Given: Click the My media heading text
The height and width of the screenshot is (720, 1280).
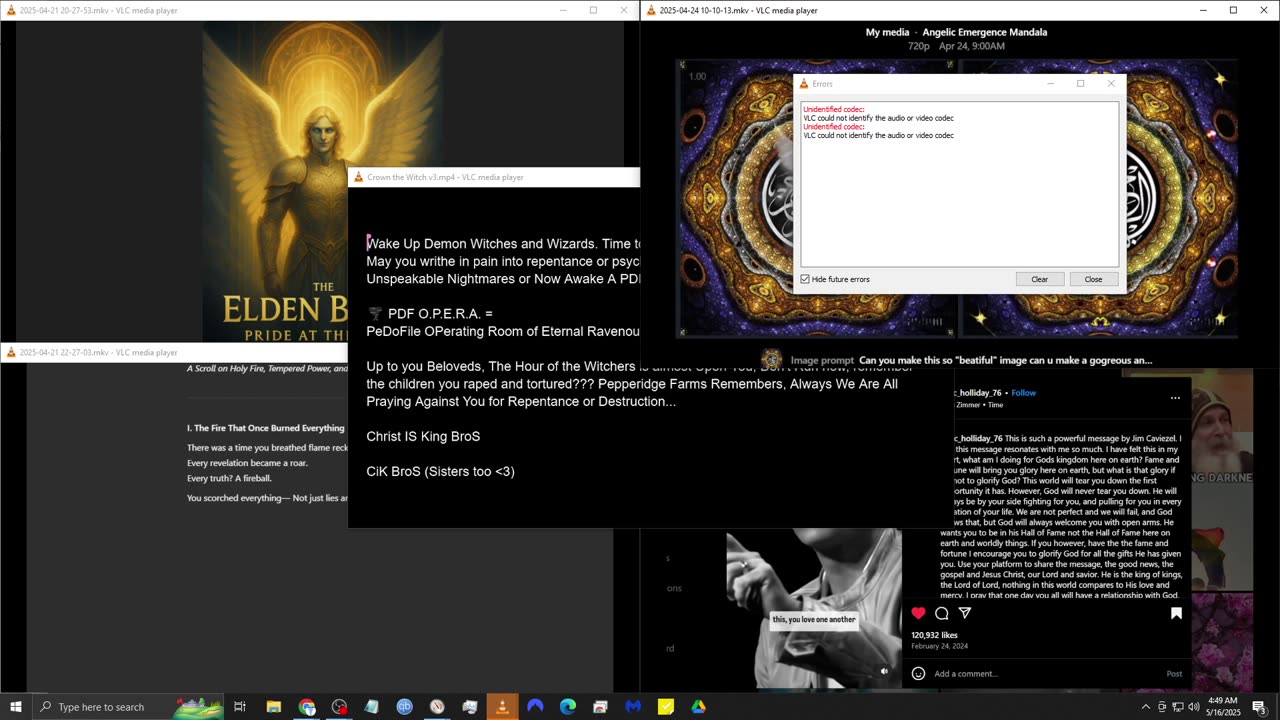Looking at the screenshot, I should point(887,32).
